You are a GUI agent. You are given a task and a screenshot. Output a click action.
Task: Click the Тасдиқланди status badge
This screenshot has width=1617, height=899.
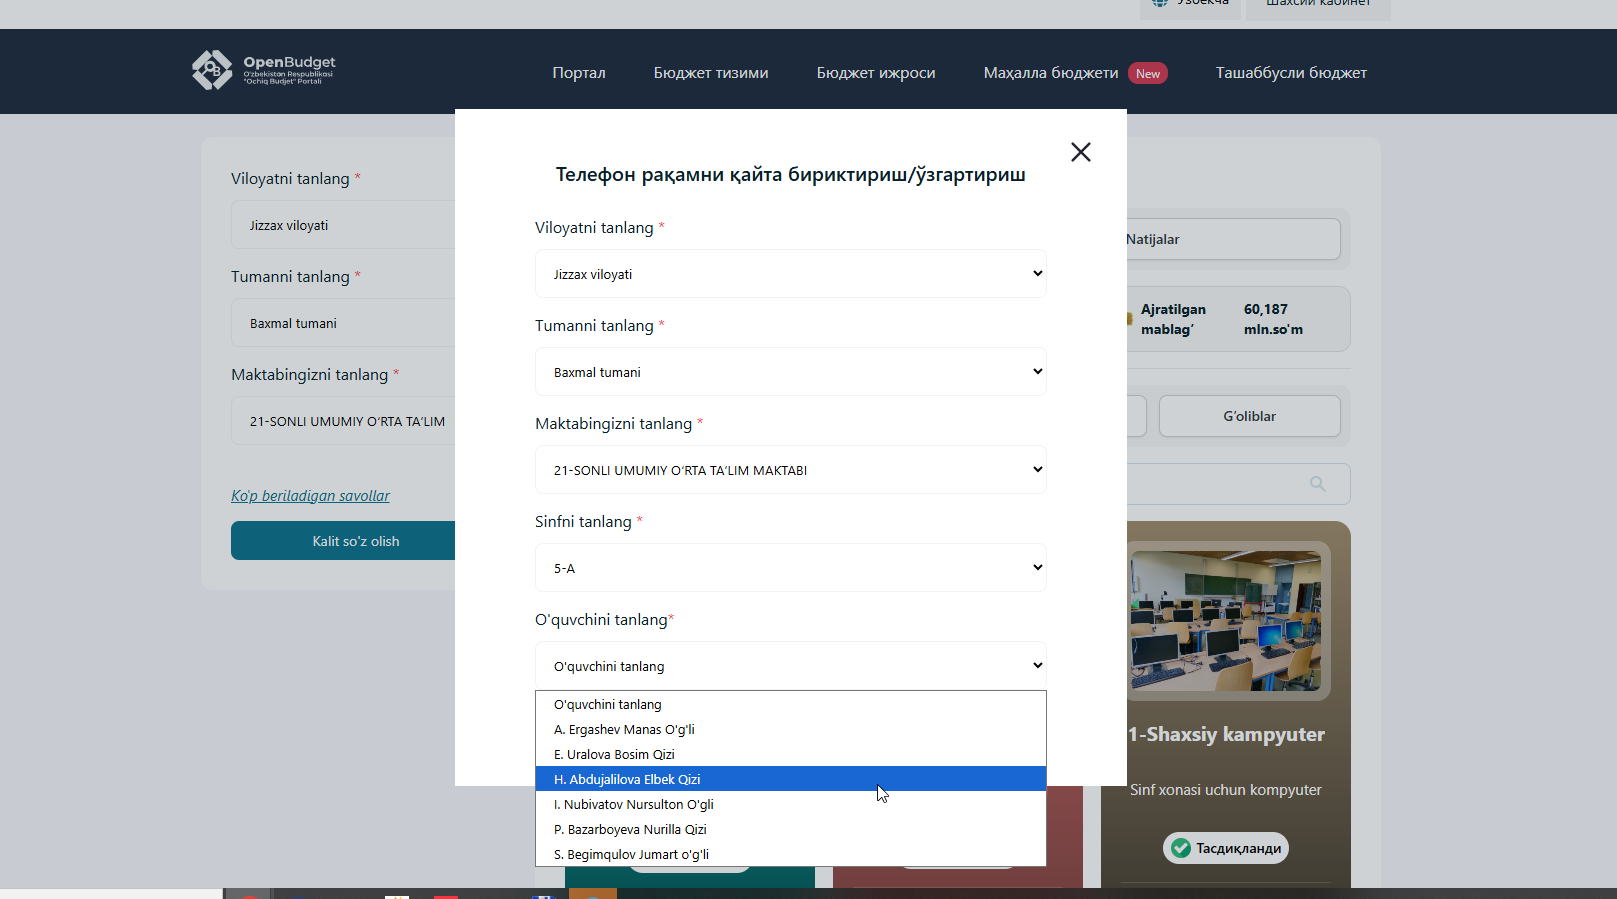[1226, 848]
